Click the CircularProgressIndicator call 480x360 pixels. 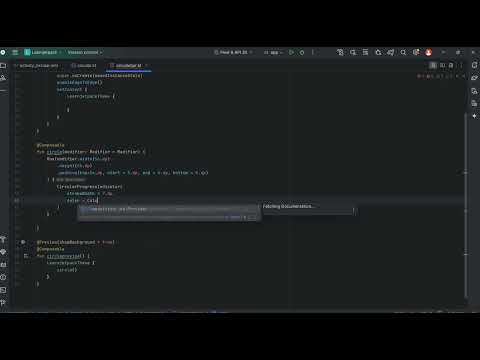90,187
